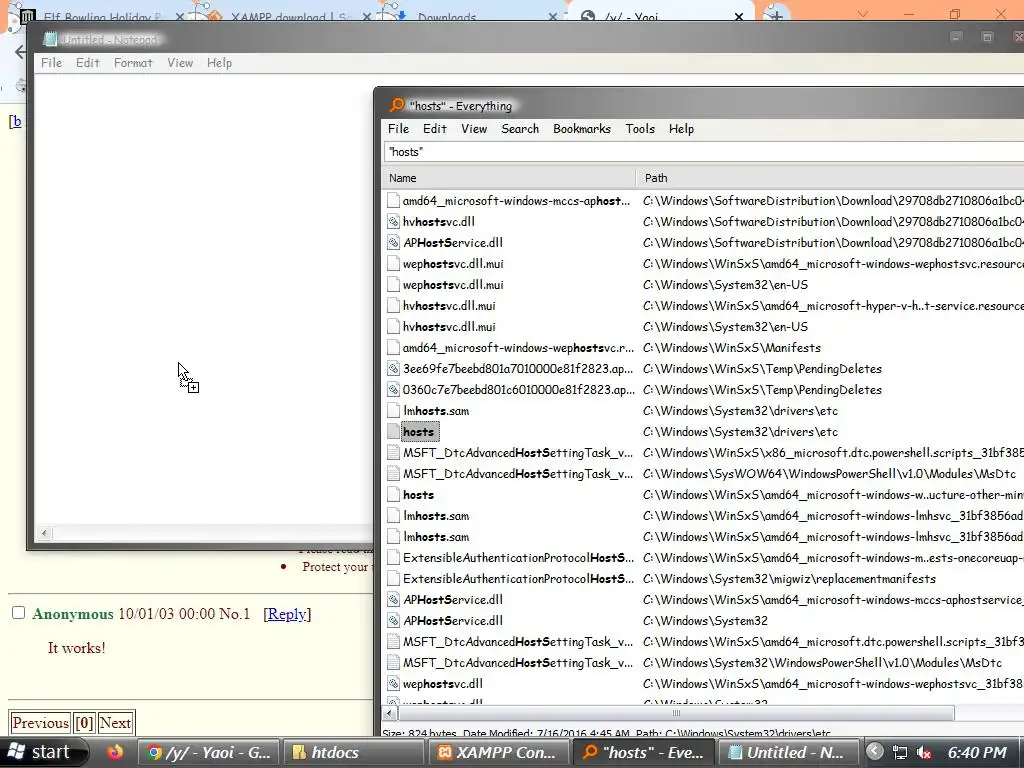
Task: Select lmhosts.sam in System32\drivers\etc
Action: pos(436,411)
